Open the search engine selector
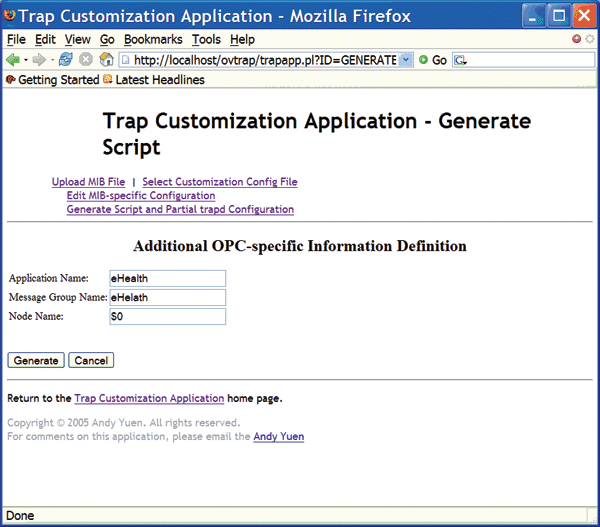Screen dimensions: 600x527 pos(460,60)
